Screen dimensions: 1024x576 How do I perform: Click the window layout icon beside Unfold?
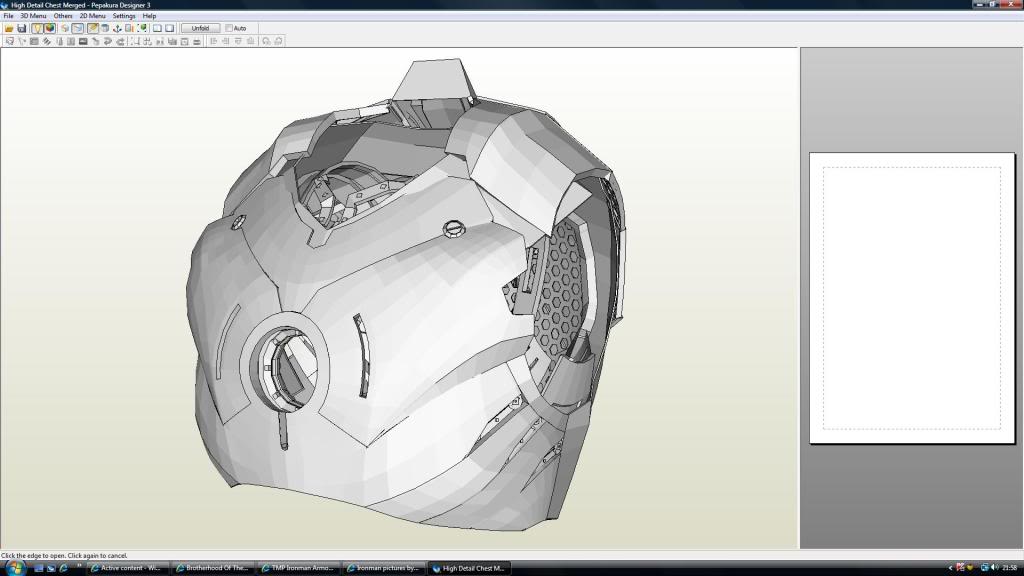point(170,28)
